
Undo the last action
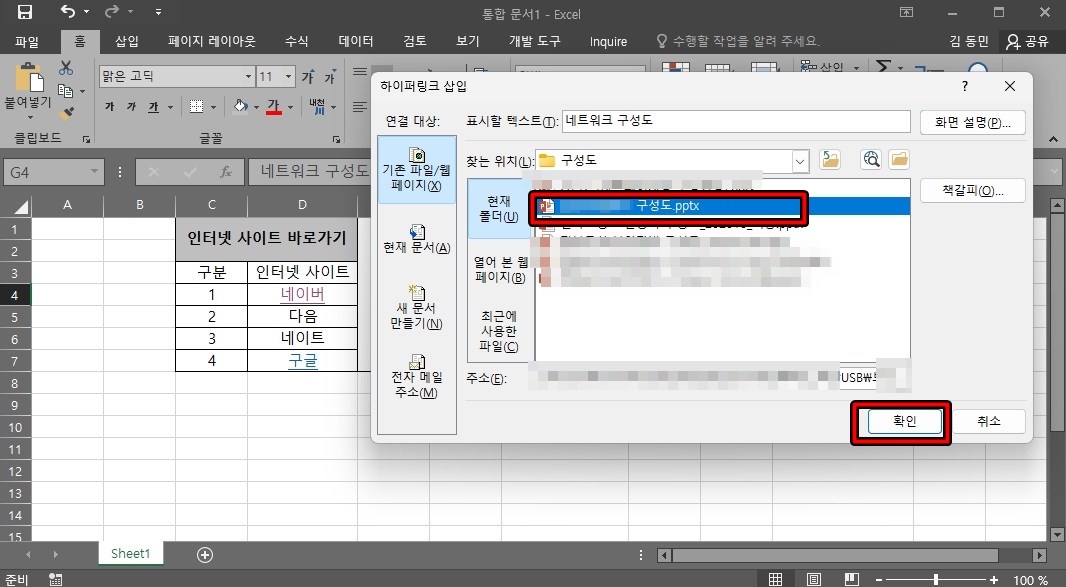pyautogui.click(x=68, y=12)
